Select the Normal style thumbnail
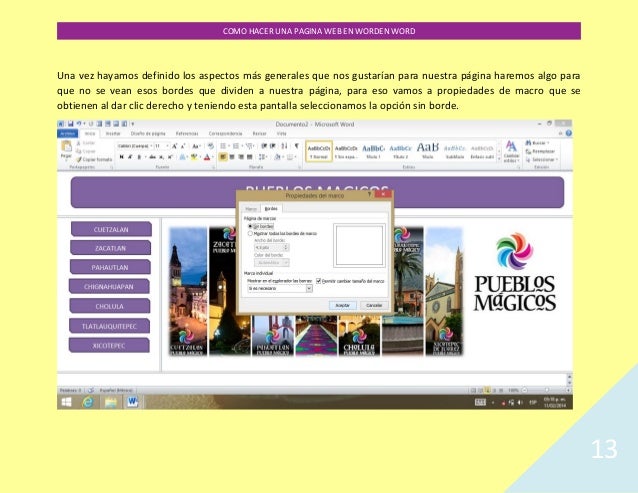638x493 pixels. pyautogui.click(x=319, y=151)
